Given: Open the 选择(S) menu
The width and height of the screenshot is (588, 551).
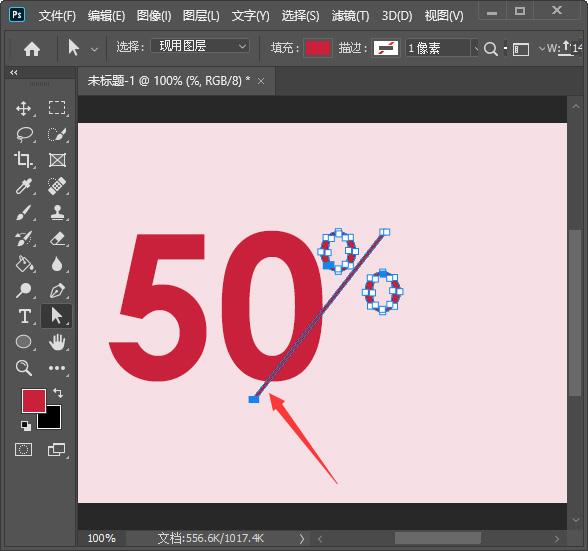Looking at the screenshot, I should click(300, 16).
